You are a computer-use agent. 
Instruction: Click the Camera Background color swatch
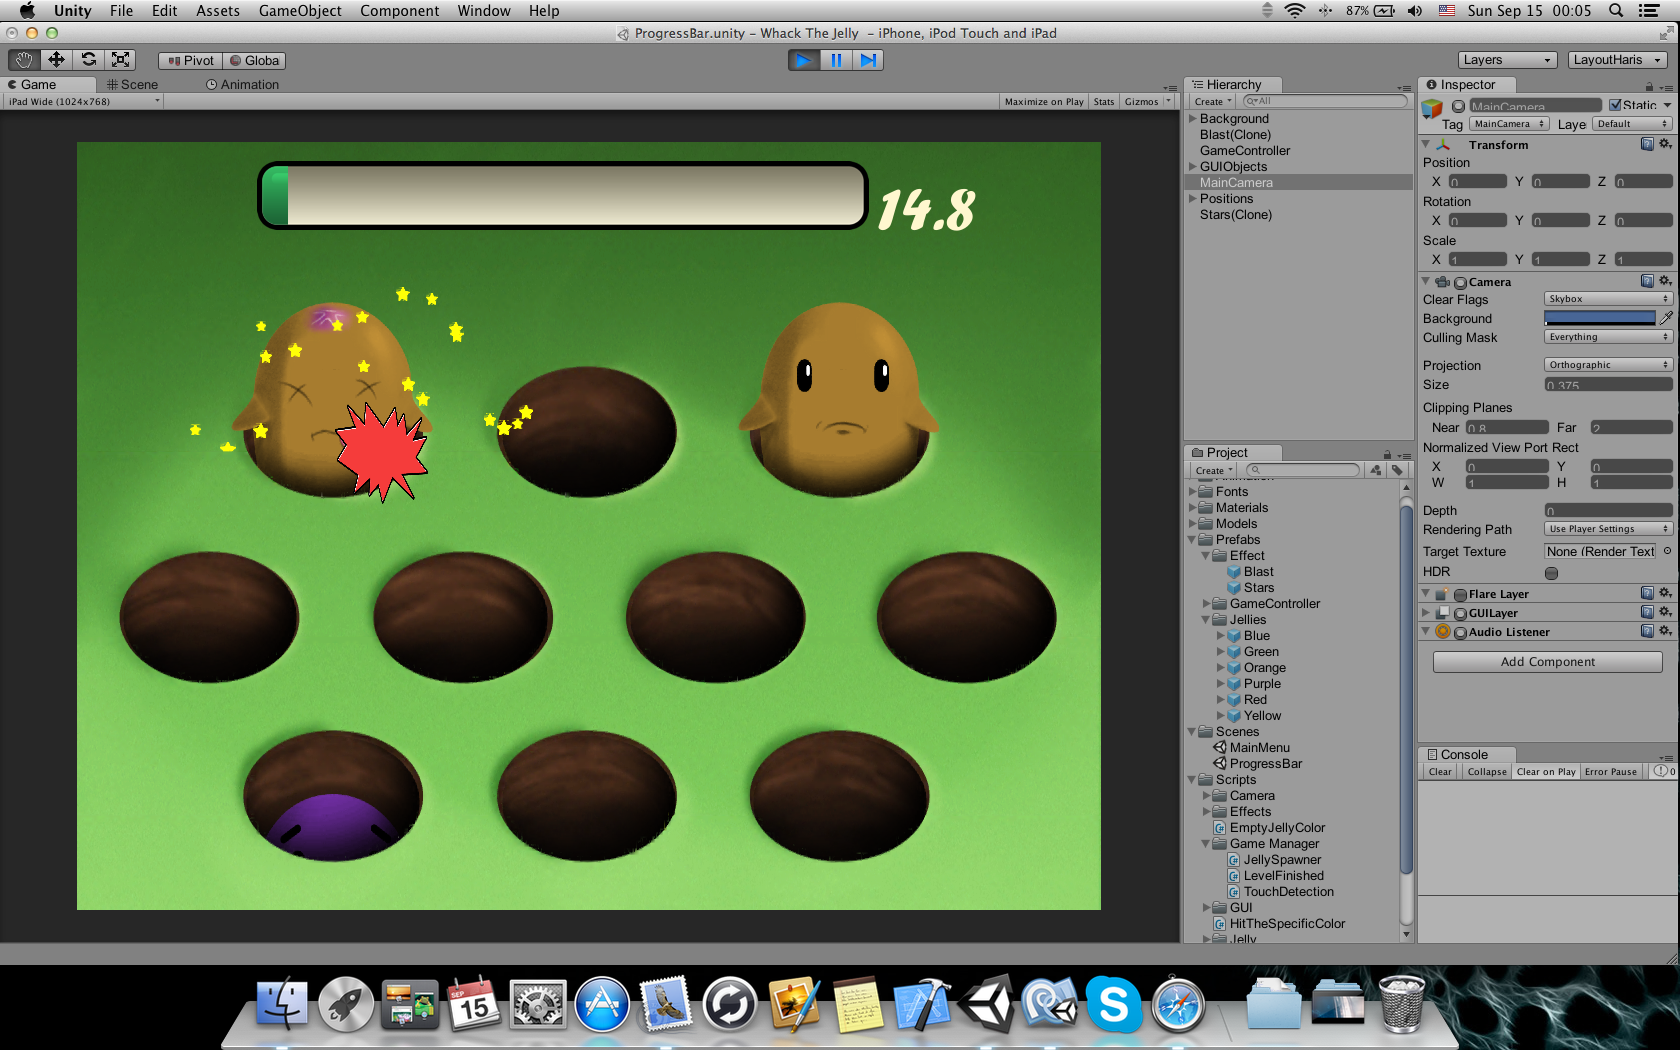(1599, 318)
